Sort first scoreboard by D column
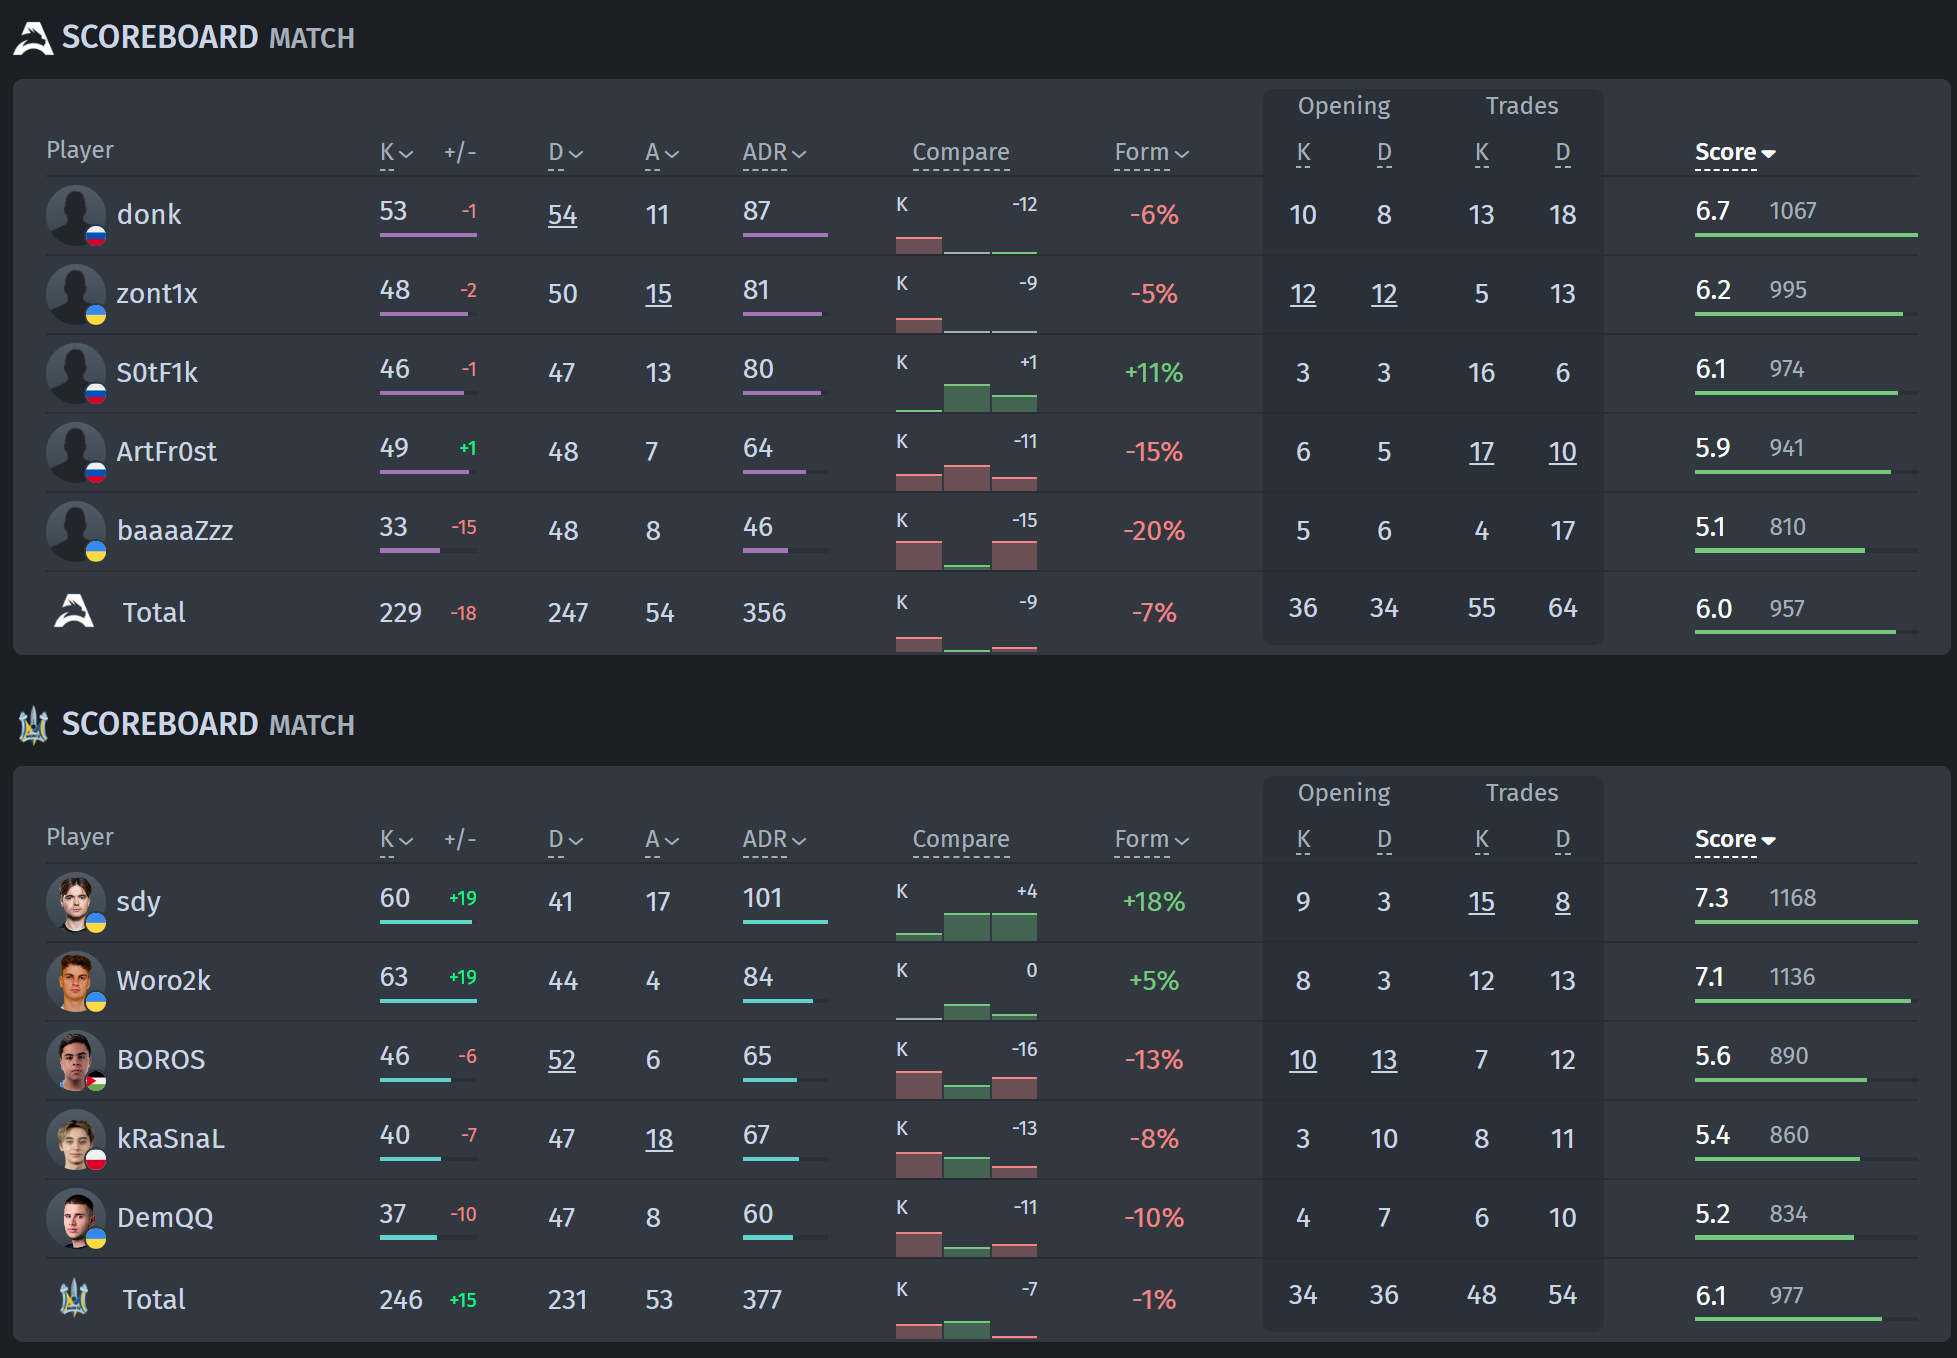Screen dimensions: 1957x1358 coord(565,153)
